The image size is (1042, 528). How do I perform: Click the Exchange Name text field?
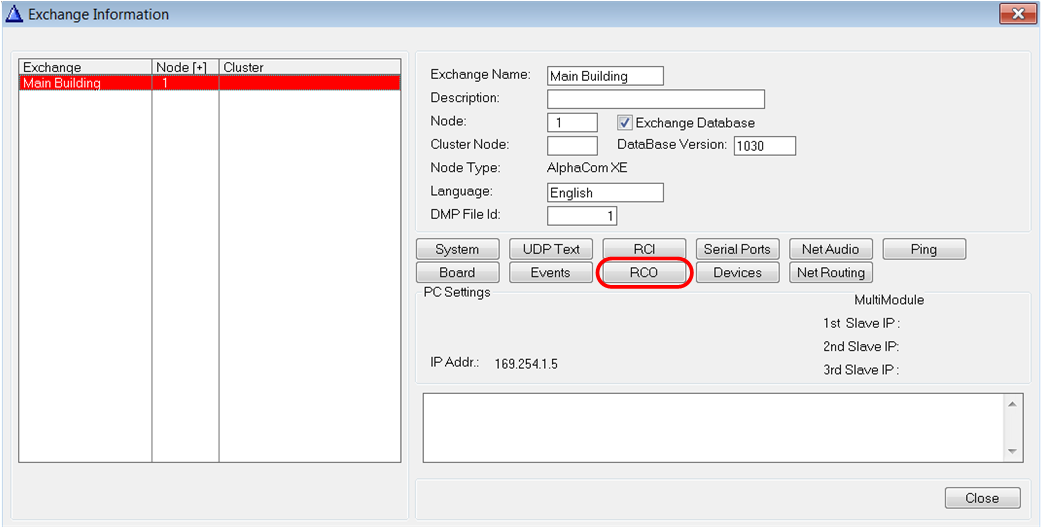605,76
